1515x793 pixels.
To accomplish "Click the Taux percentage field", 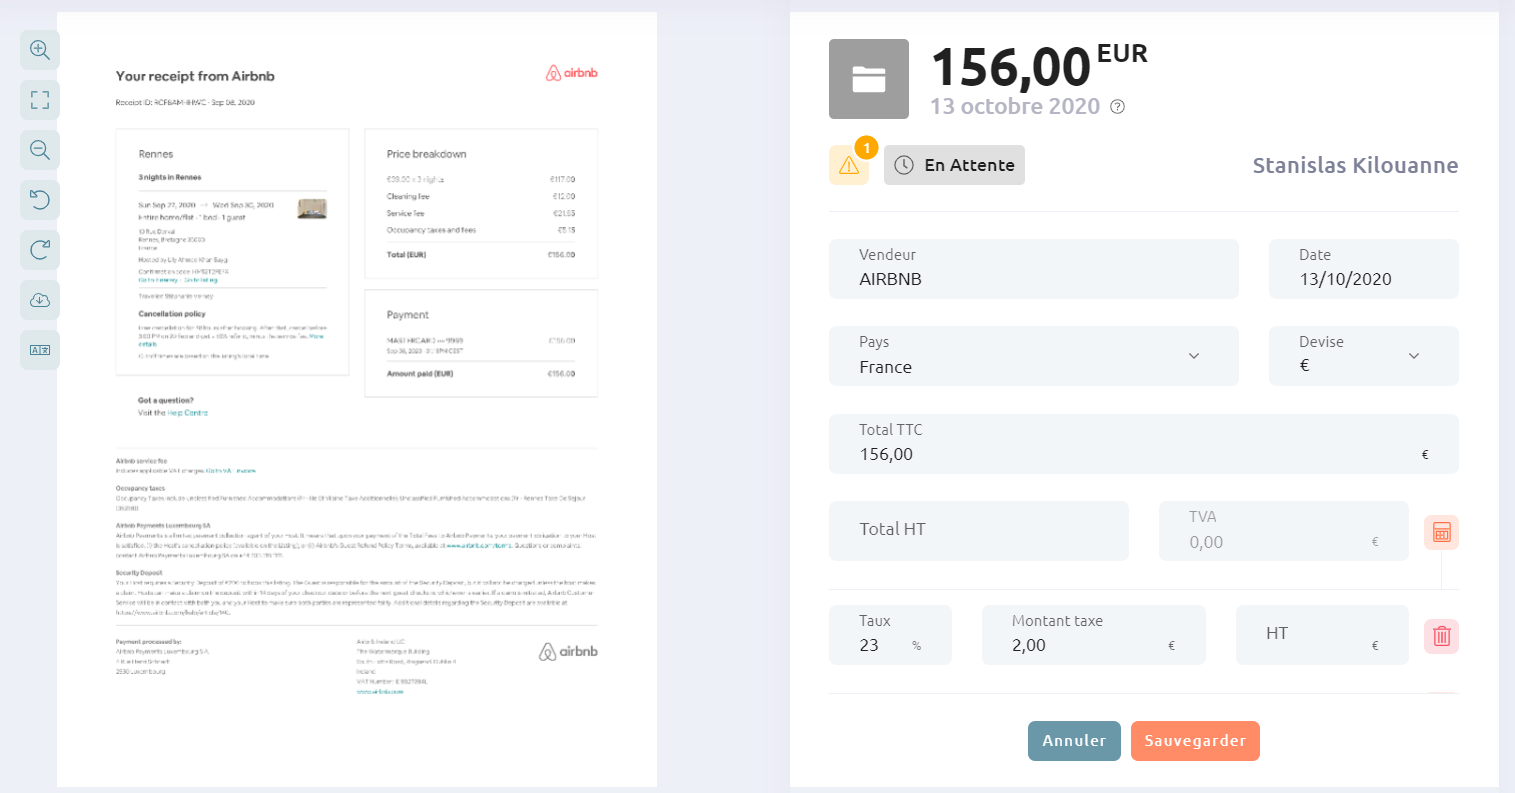I will pos(890,635).
